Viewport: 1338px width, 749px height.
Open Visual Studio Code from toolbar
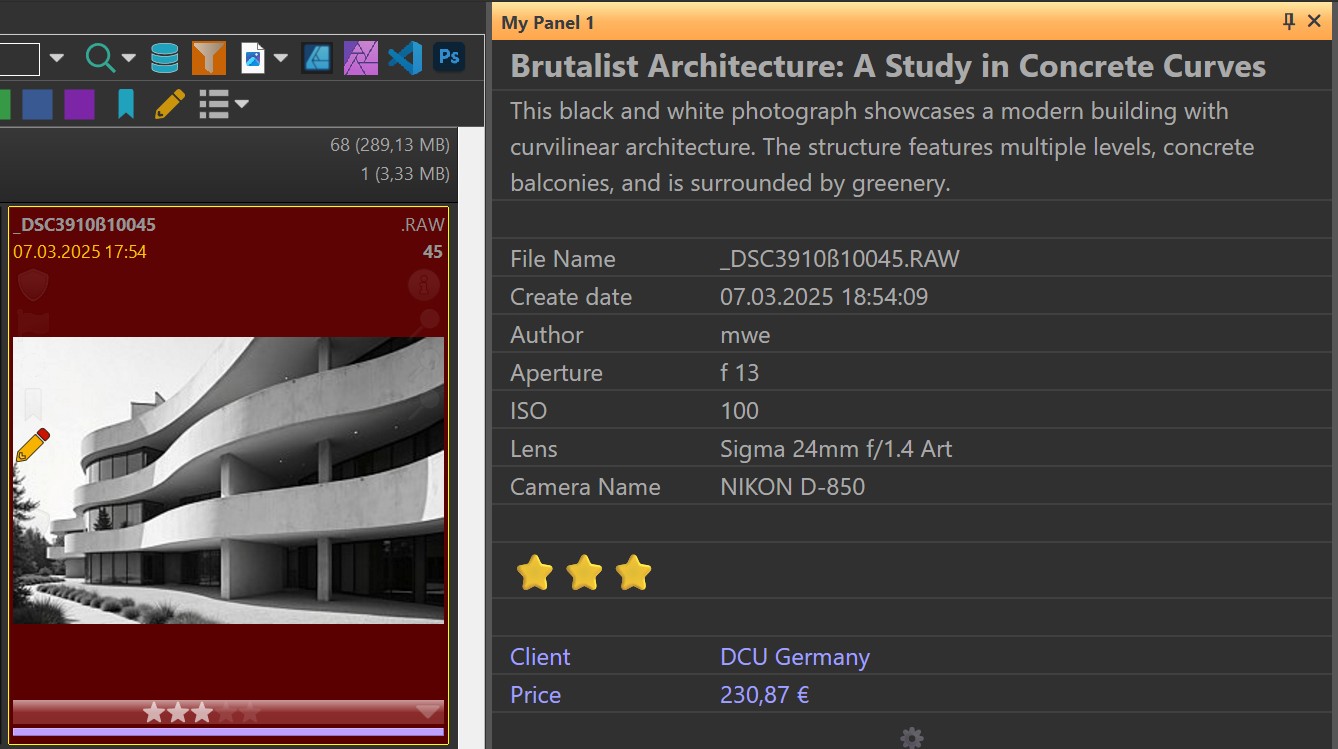(x=405, y=58)
